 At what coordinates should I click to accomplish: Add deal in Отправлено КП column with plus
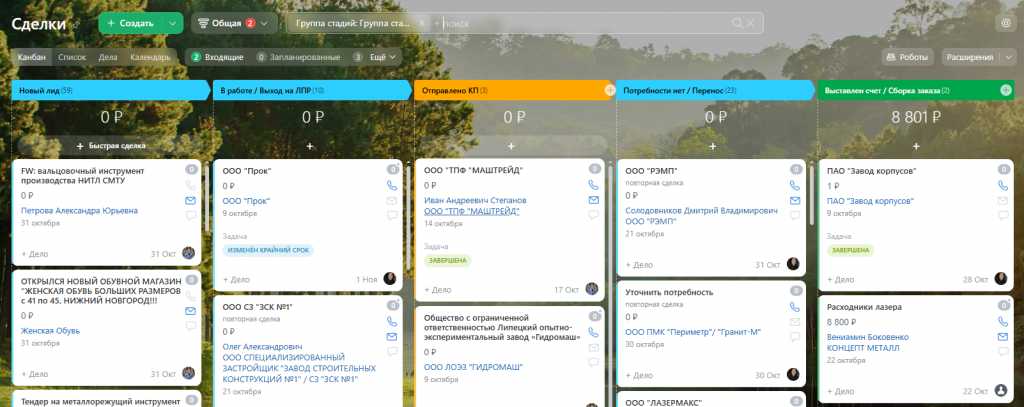coord(511,146)
